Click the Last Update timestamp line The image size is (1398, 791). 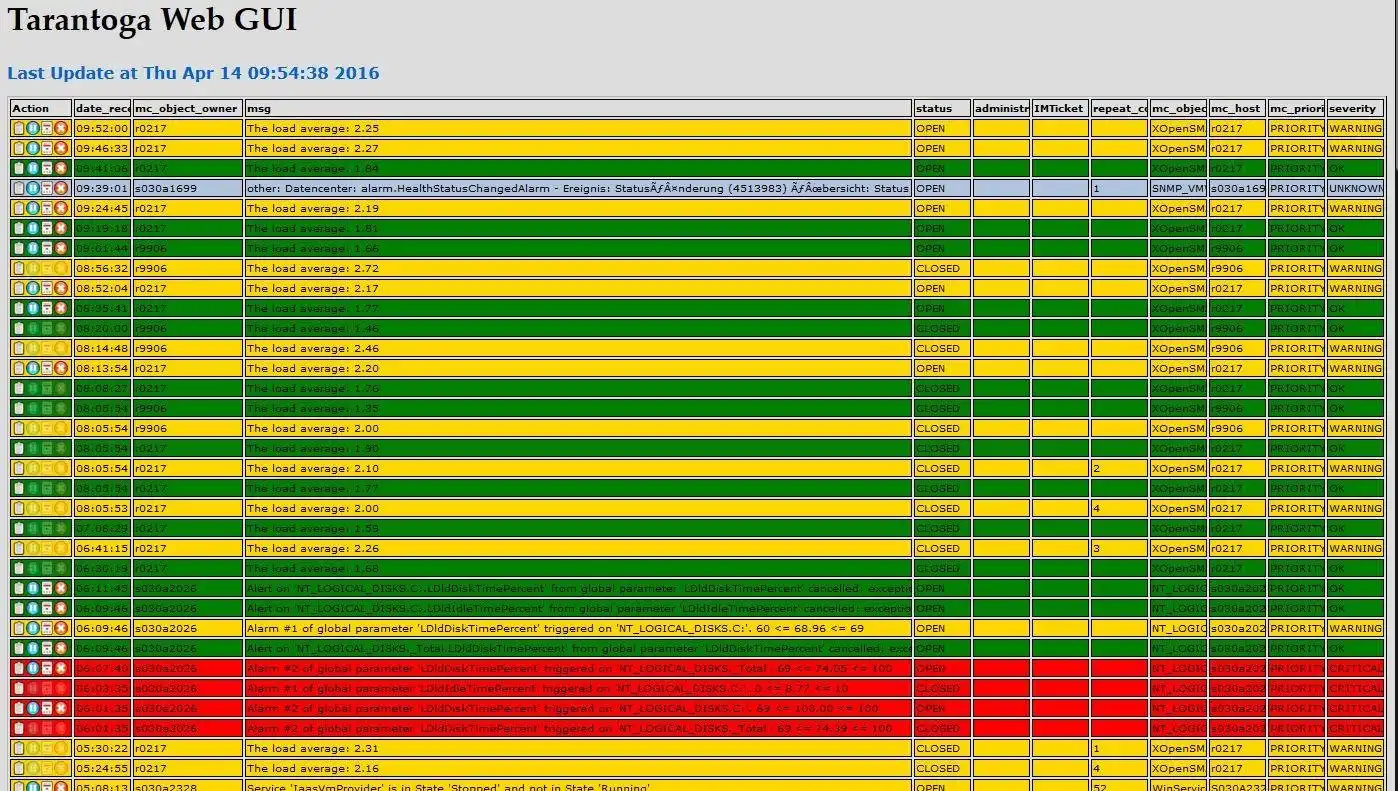click(x=193, y=73)
